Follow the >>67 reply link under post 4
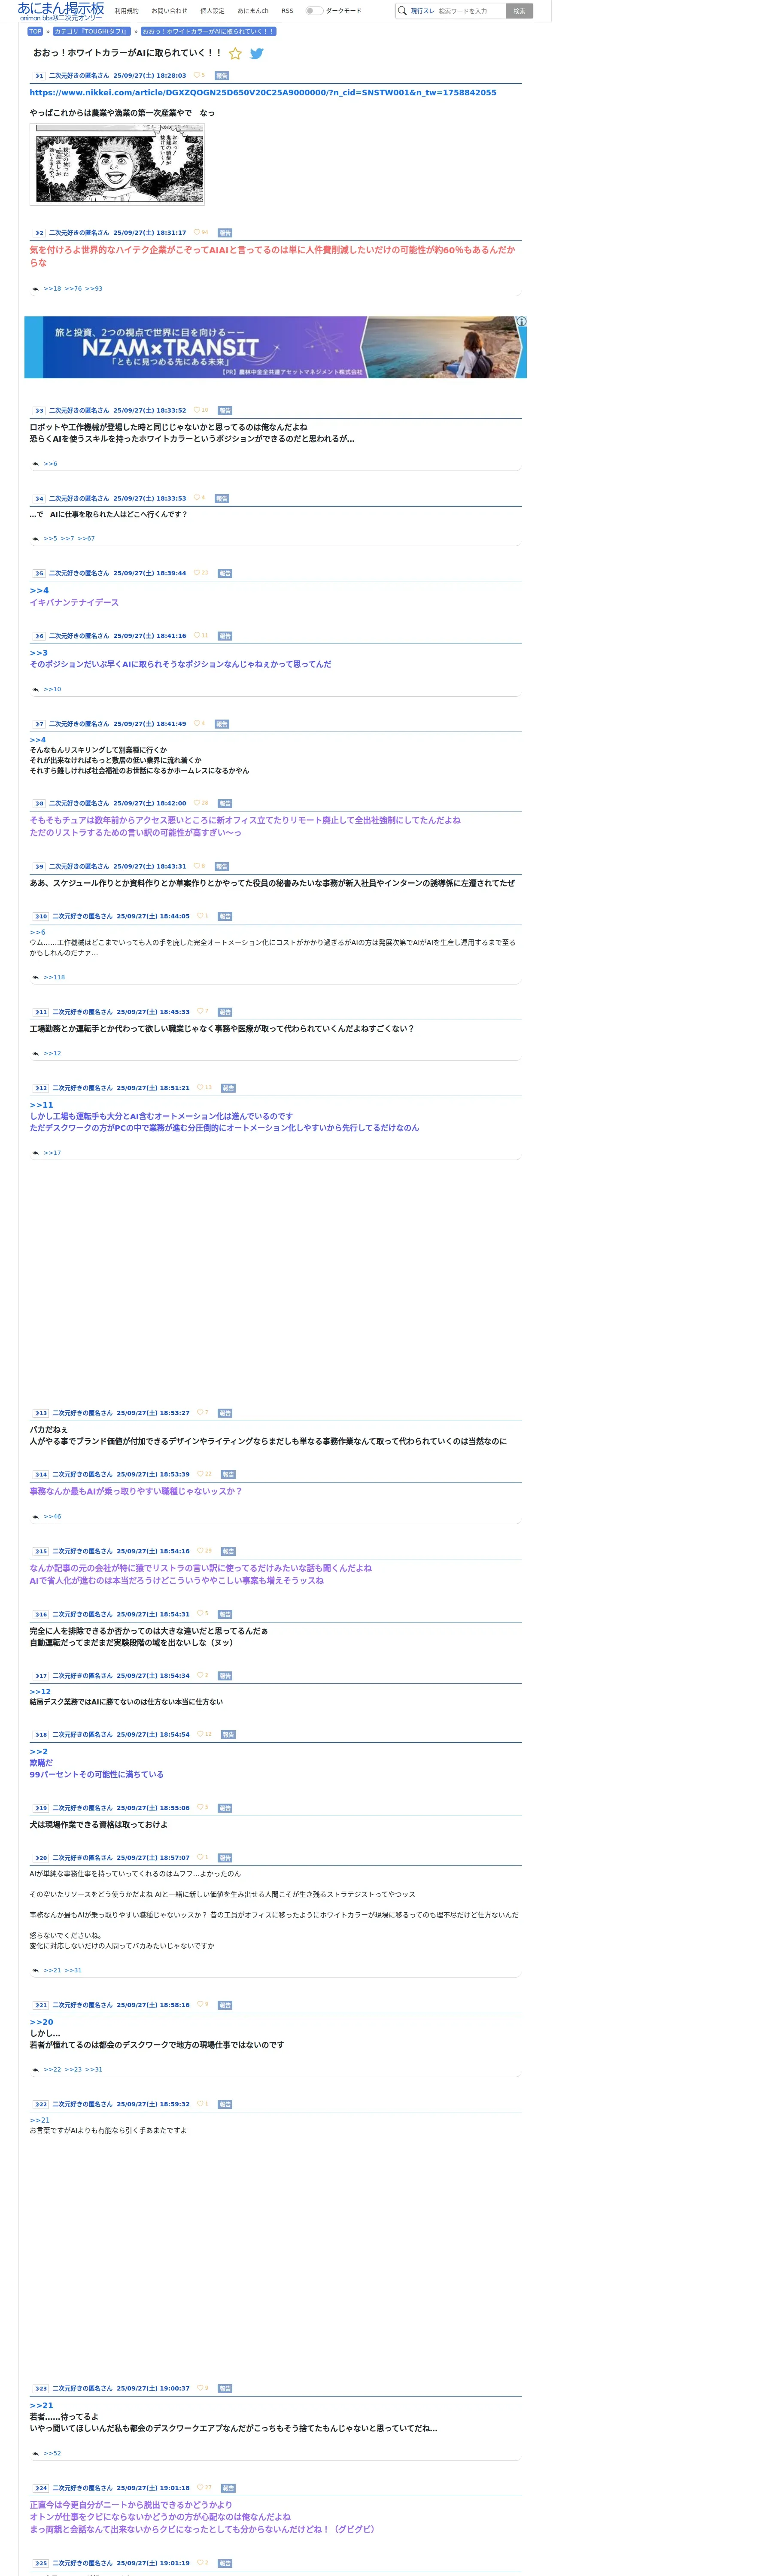The height and width of the screenshot is (2576, 778). pyautogui.click(x=86, y=538)
